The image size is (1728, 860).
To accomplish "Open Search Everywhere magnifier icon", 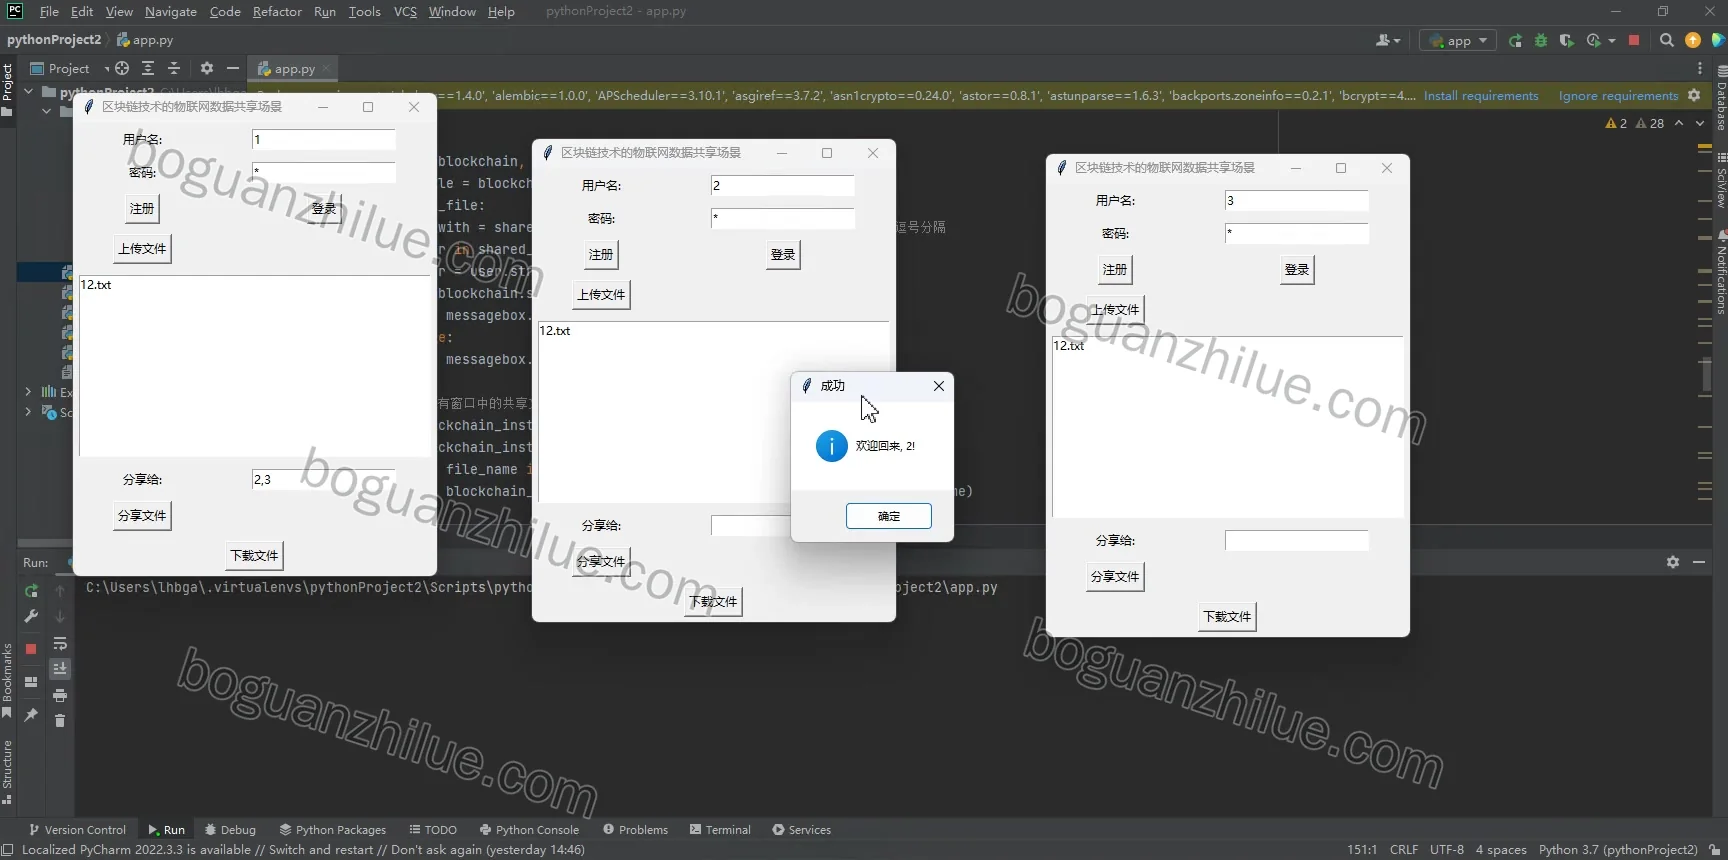I will [1666, 41].
